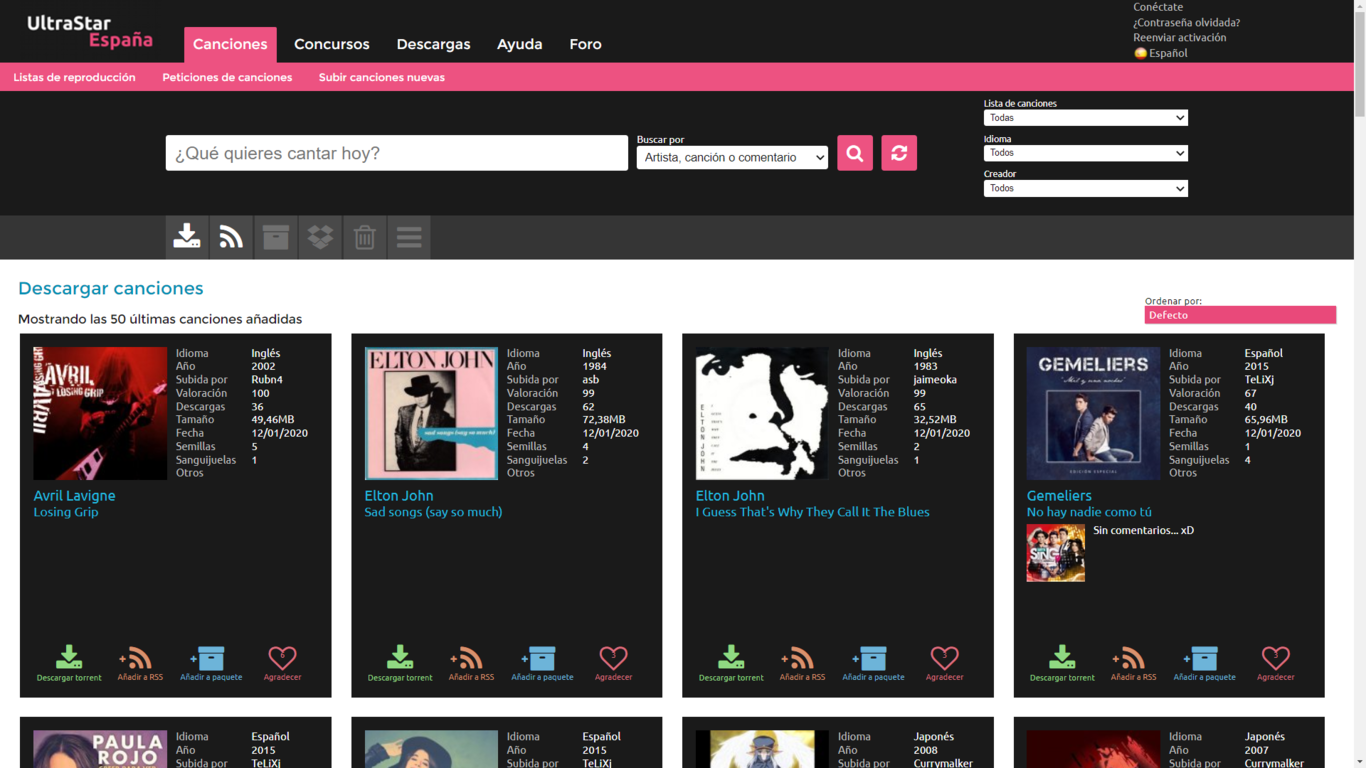
Task: Click the Peticiones de canciones link
Action: [227, 77]
